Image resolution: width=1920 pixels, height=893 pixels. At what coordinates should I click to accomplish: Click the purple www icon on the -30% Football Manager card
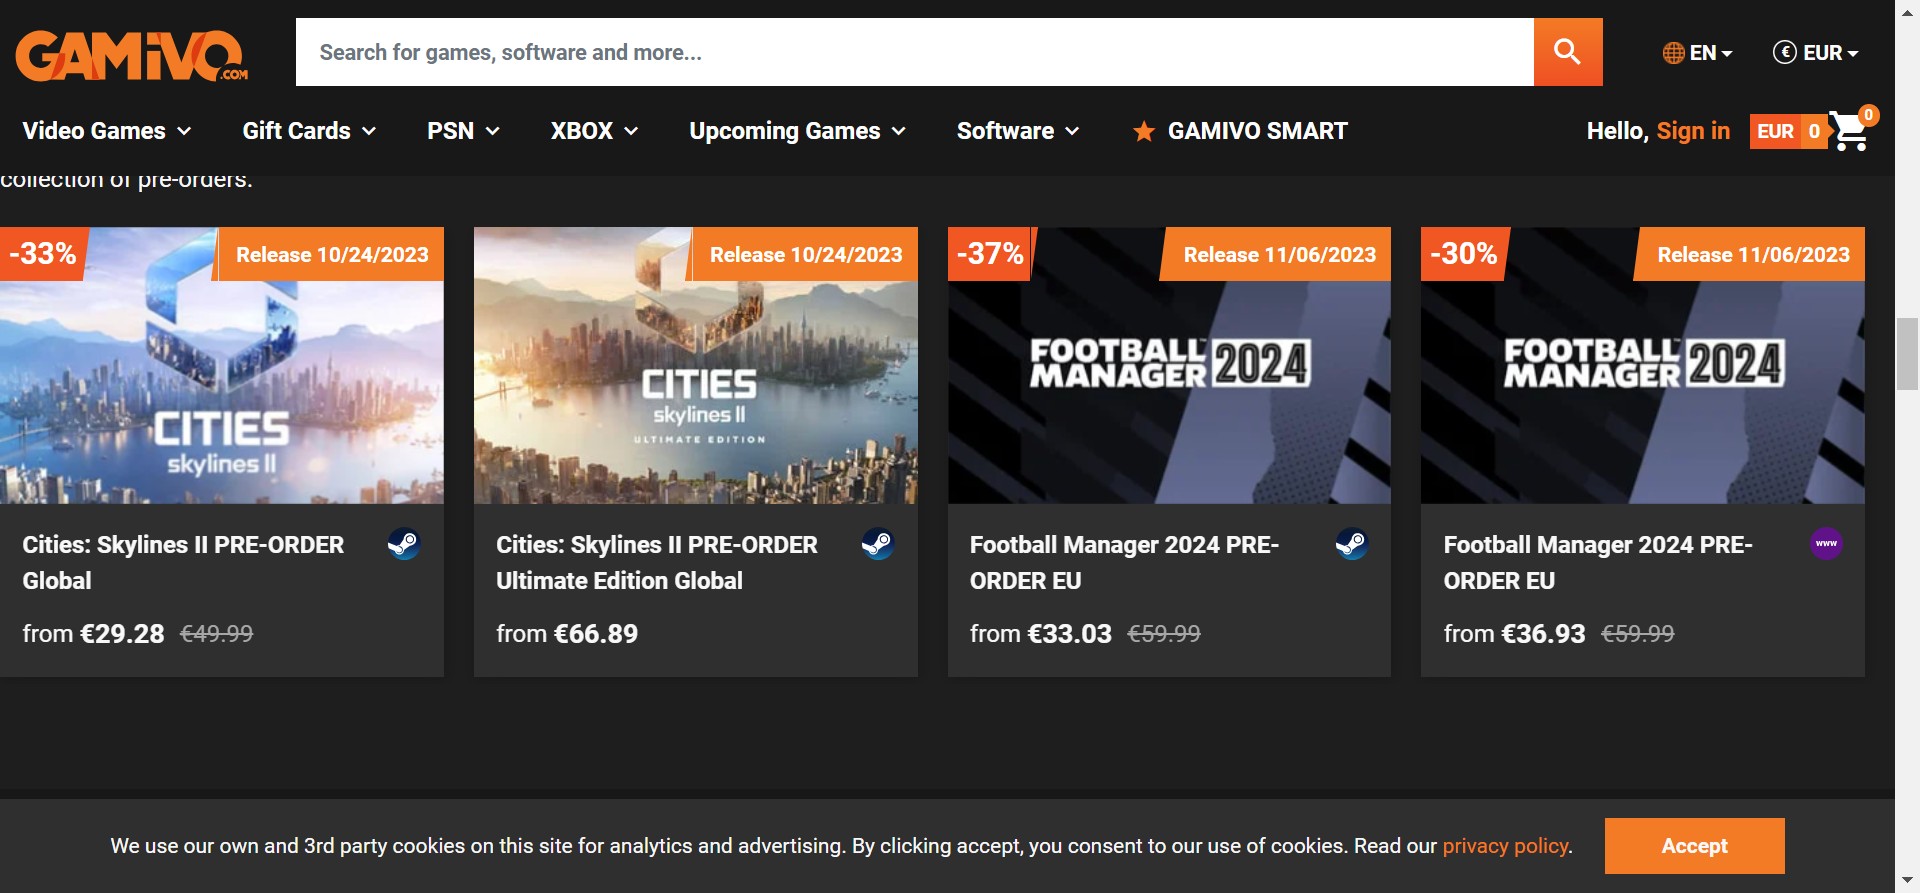pyautogui.click(x=1826, y=544)
